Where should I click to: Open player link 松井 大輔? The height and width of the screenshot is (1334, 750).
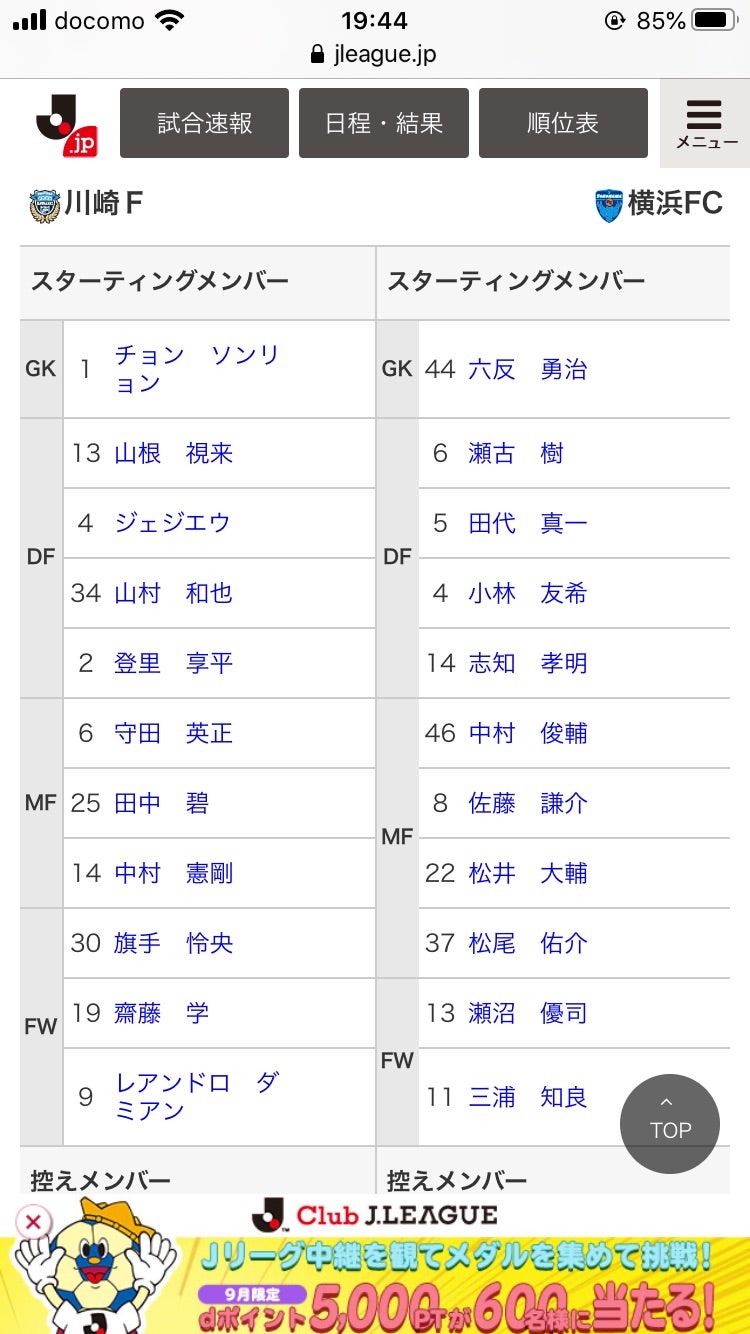pos(527,873)
